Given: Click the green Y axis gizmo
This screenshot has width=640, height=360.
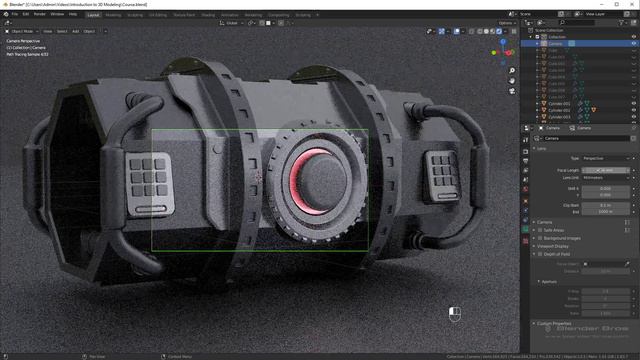Looking at the screenshot, I should click(x=494, y=53).
